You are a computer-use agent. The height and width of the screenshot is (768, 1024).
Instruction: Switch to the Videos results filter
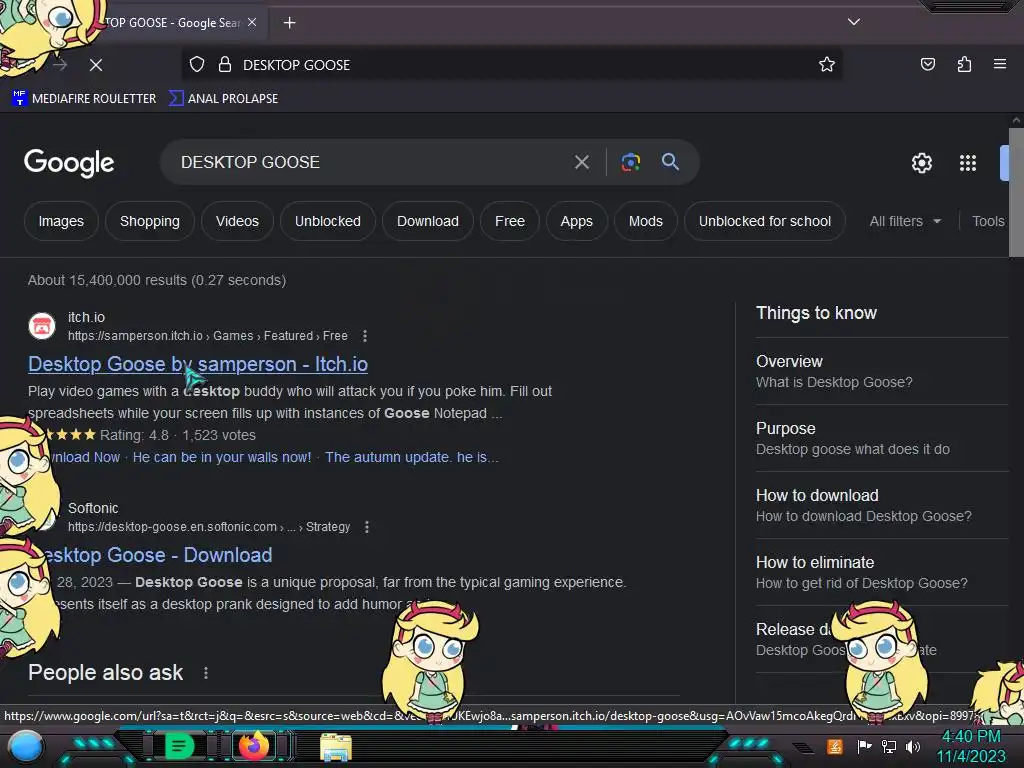tap(237, 221)
